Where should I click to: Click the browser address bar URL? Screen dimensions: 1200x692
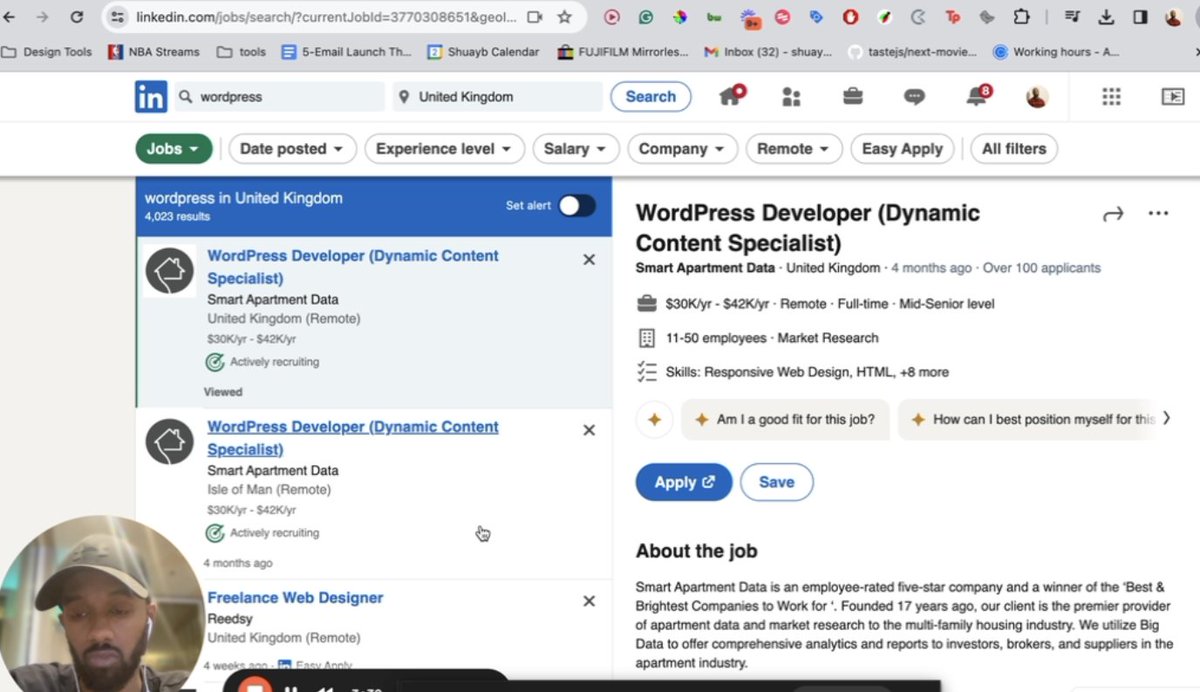(x=328, y=17)
